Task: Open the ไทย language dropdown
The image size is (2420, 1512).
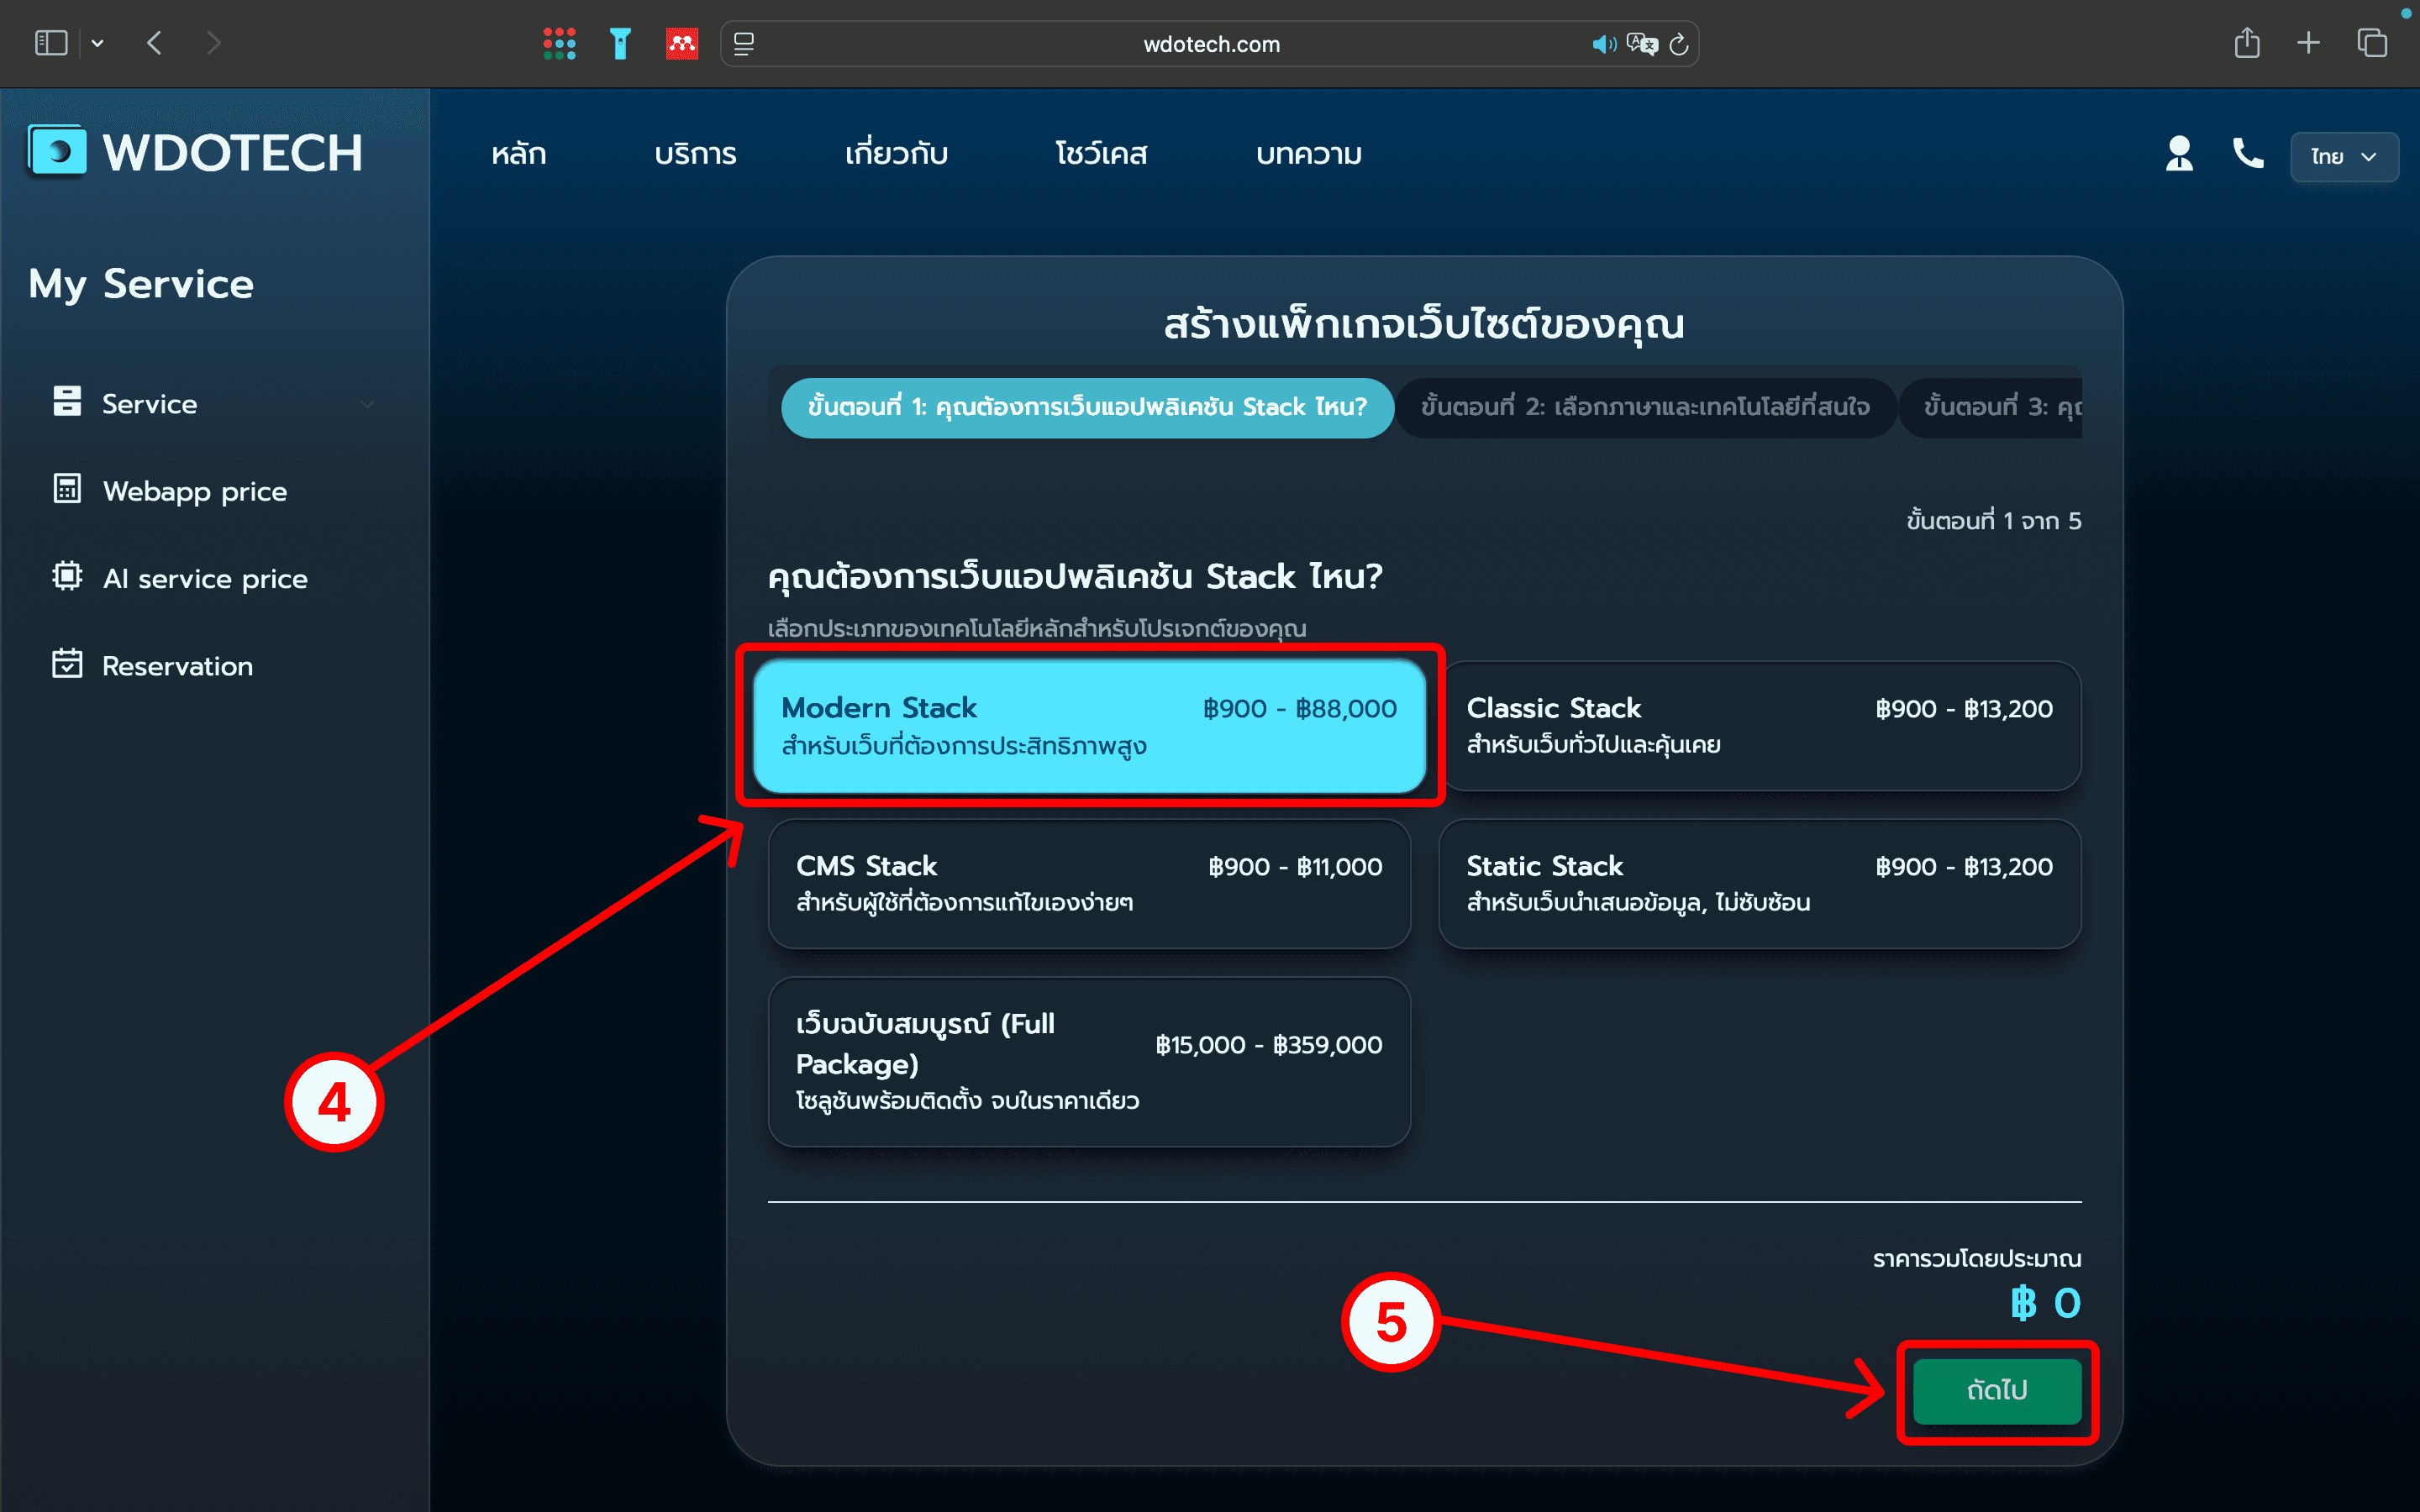Action: click(x=2344, y=157)
